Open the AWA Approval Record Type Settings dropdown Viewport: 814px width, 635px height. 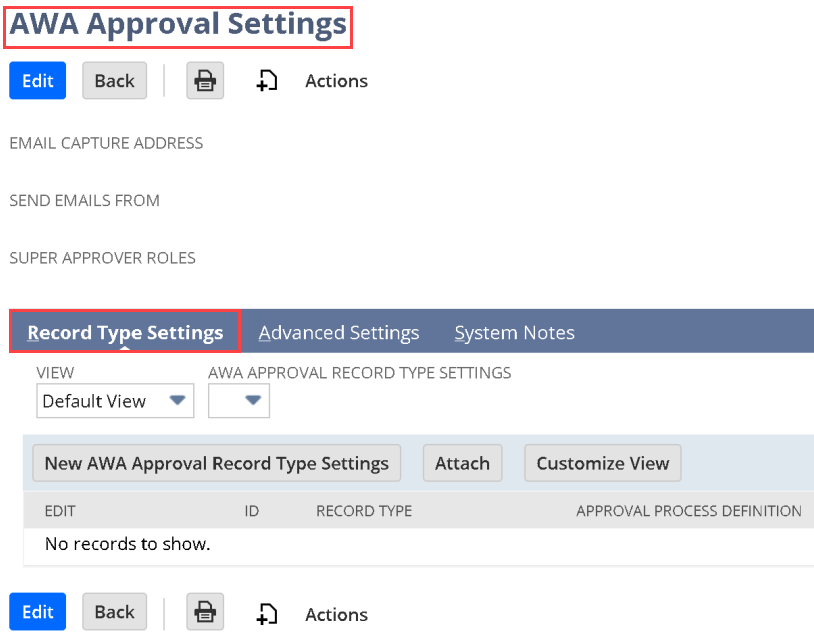239,401
